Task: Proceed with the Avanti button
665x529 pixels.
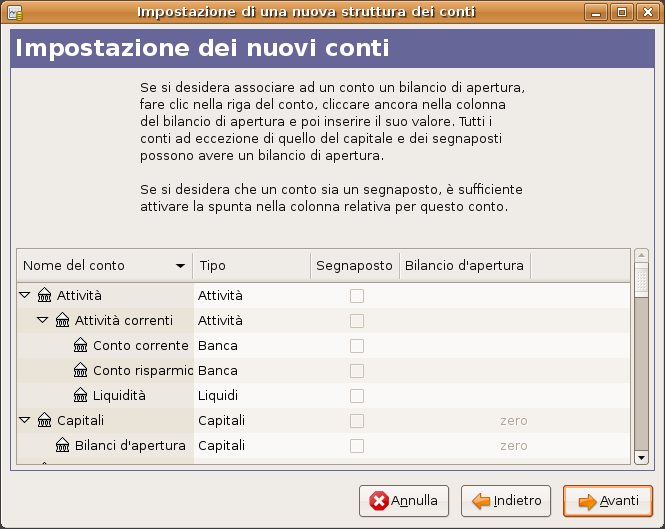Action: pos(608,501)
